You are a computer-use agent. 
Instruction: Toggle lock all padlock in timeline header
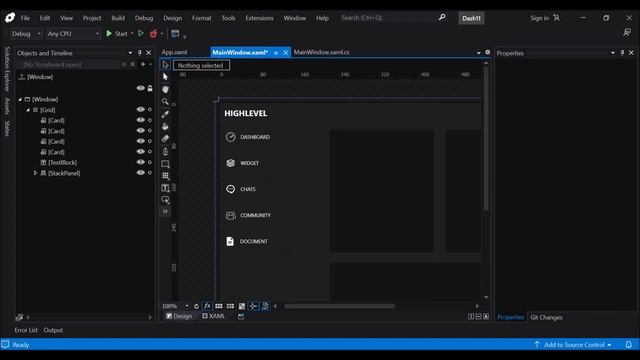click(150, 88)
